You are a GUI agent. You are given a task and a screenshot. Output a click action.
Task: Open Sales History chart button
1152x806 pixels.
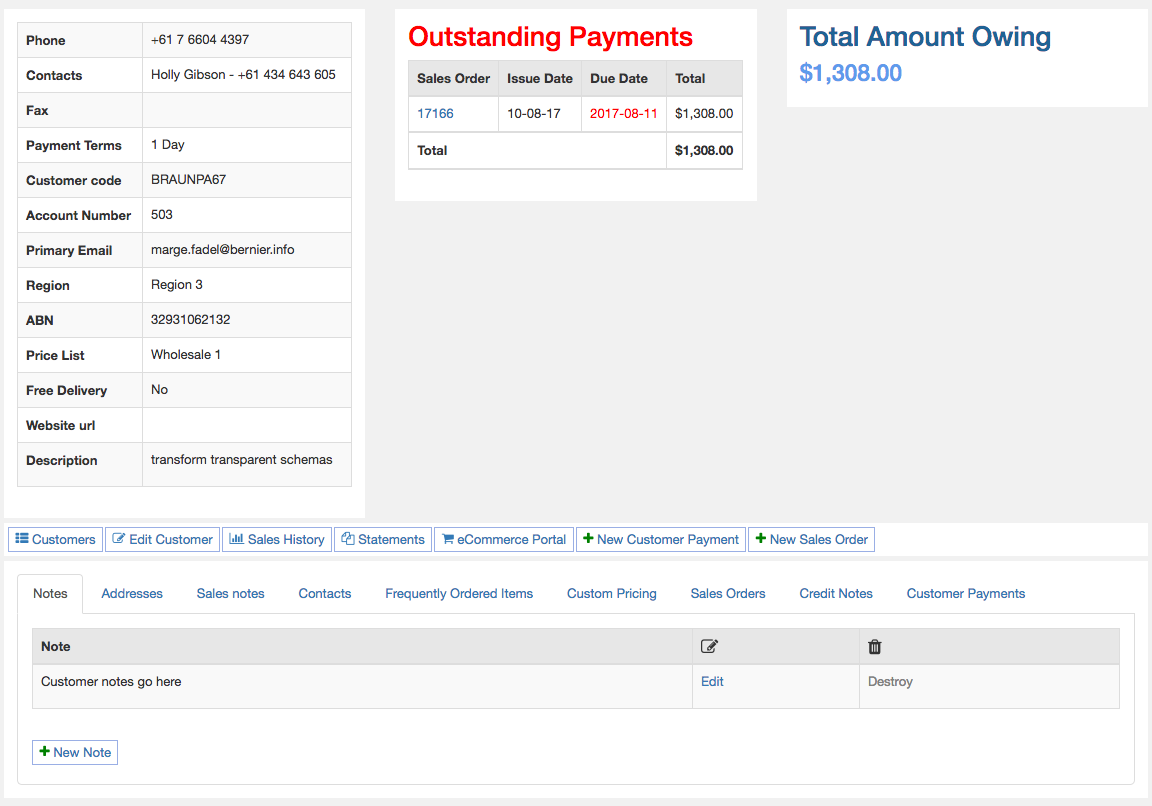277,539
